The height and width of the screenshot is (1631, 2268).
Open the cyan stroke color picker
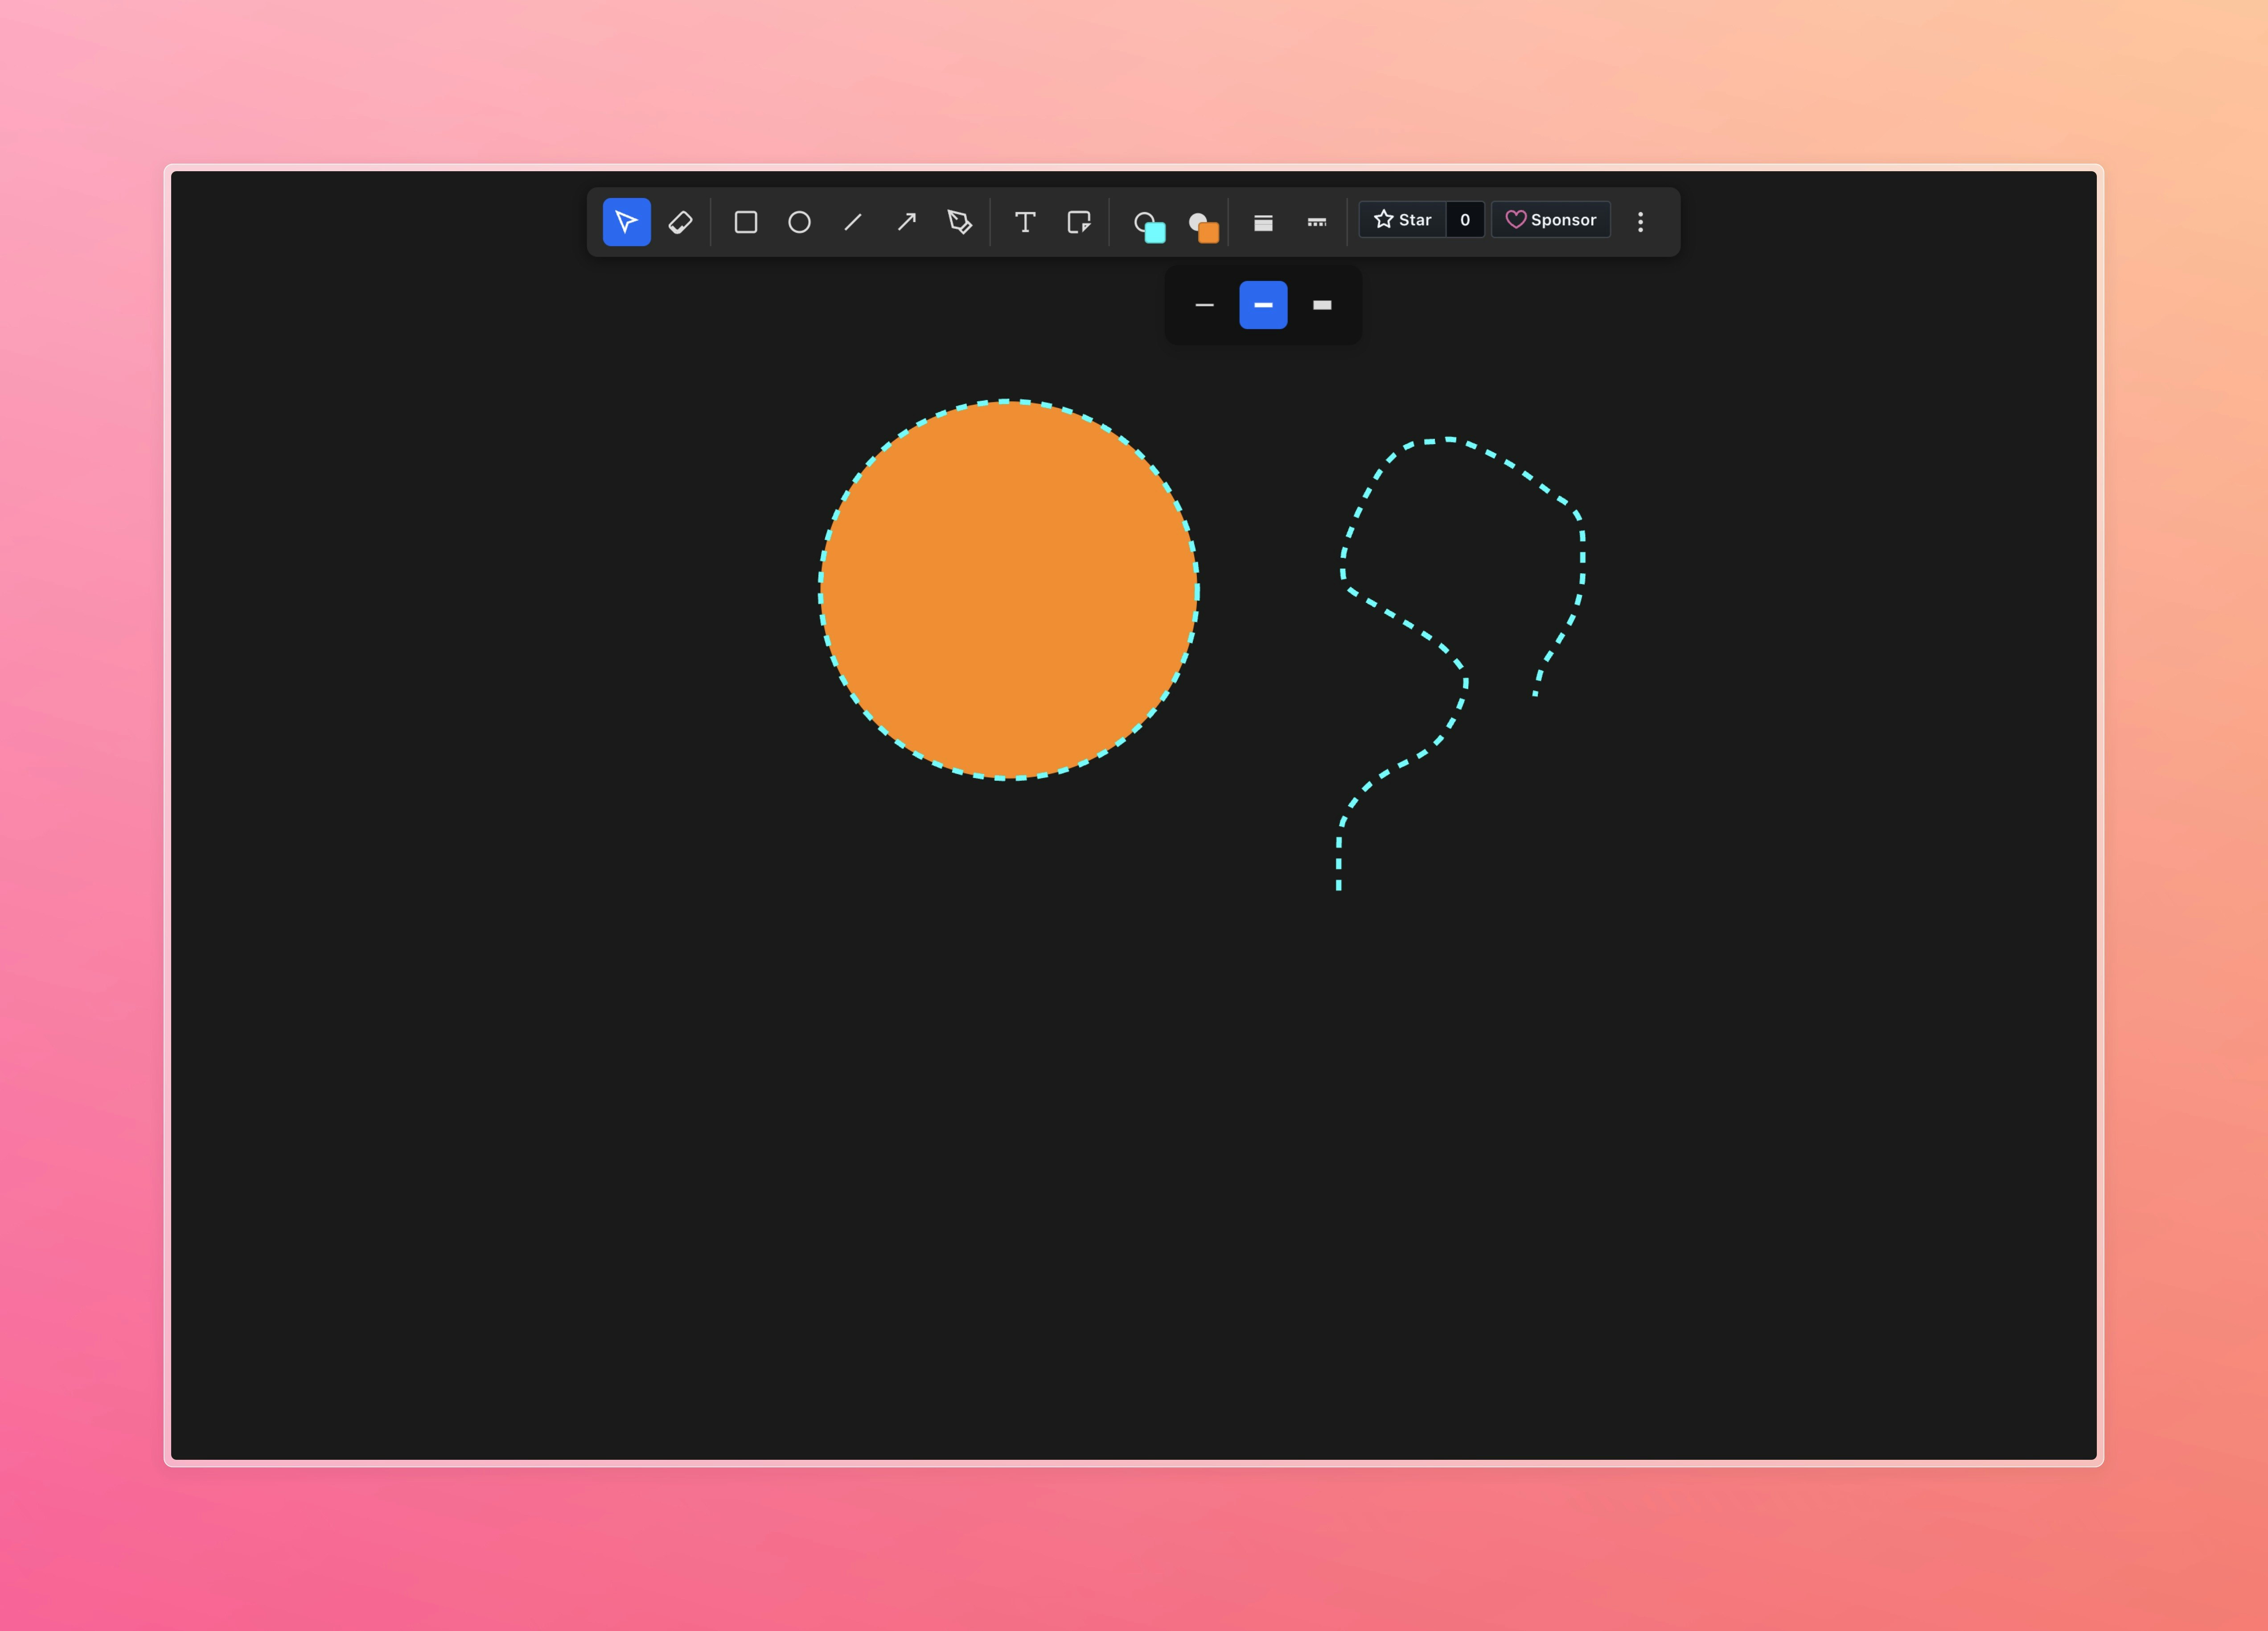click(1148, 221)
